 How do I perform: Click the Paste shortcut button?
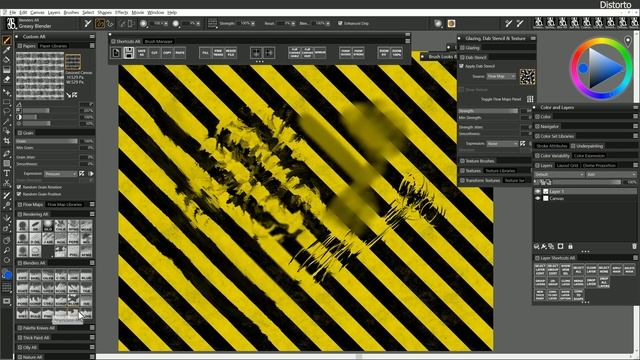coord(180,53)
